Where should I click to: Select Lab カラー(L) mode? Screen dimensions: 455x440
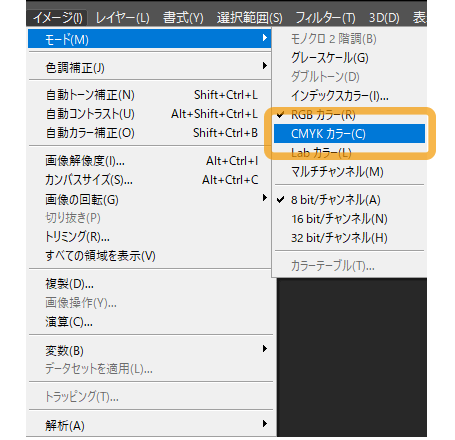349,153
